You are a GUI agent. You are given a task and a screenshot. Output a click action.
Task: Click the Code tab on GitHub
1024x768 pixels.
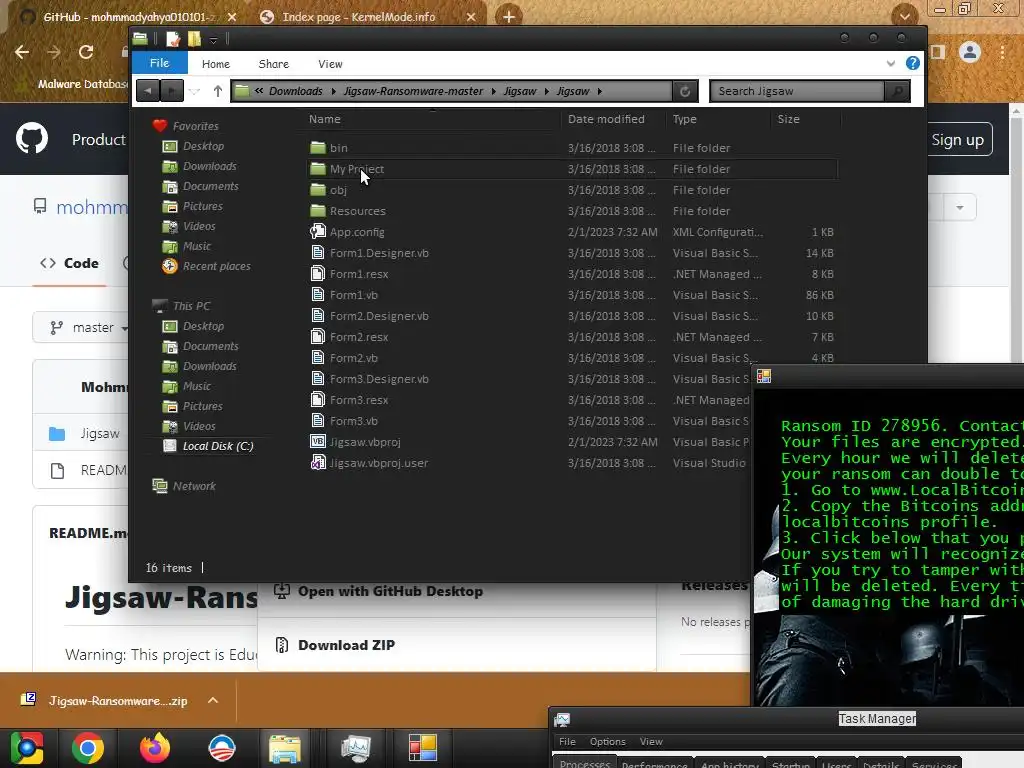tap(69, 263)
